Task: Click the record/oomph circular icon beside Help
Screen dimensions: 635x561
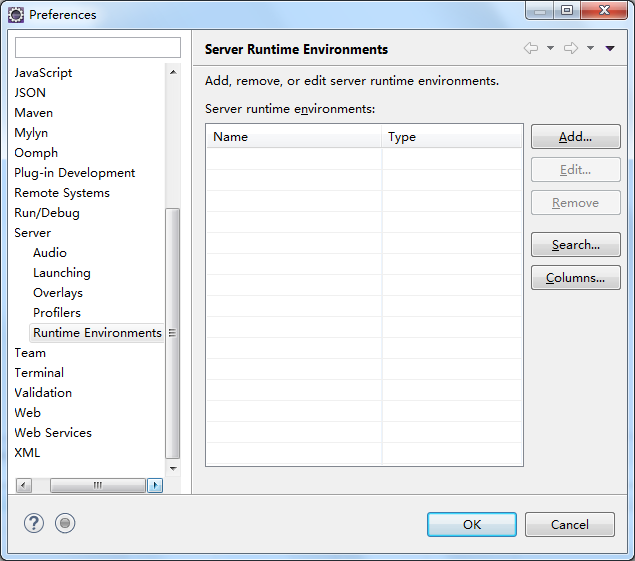Action: (65, 523)
